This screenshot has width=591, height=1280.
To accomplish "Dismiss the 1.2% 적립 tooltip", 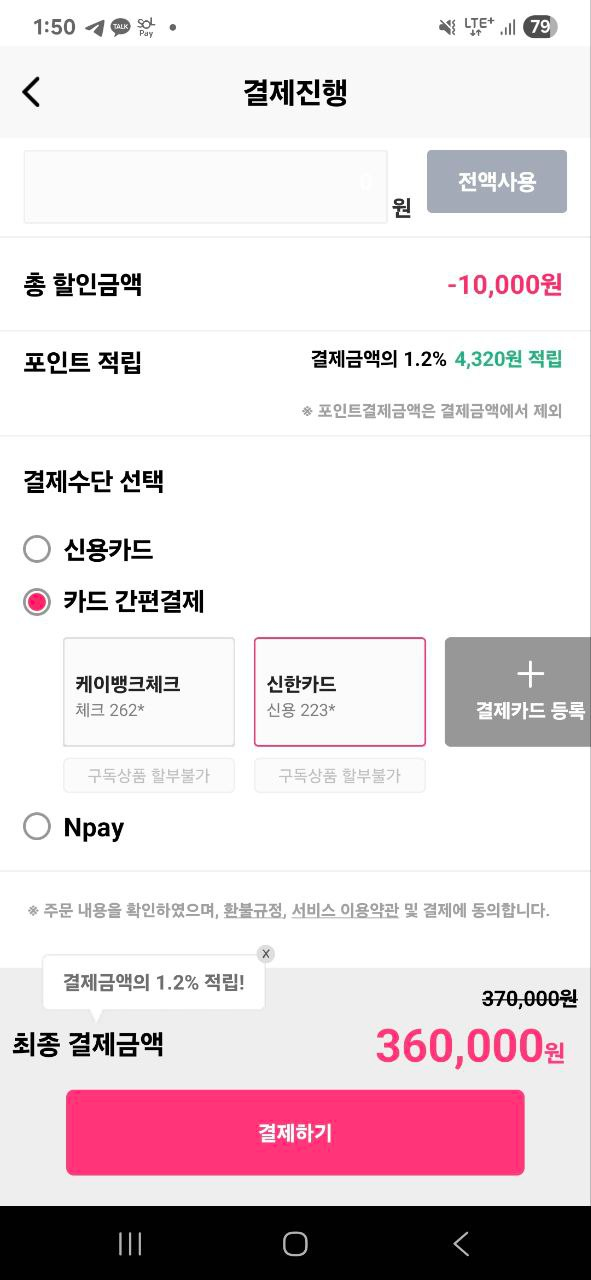I will [265, 954].
